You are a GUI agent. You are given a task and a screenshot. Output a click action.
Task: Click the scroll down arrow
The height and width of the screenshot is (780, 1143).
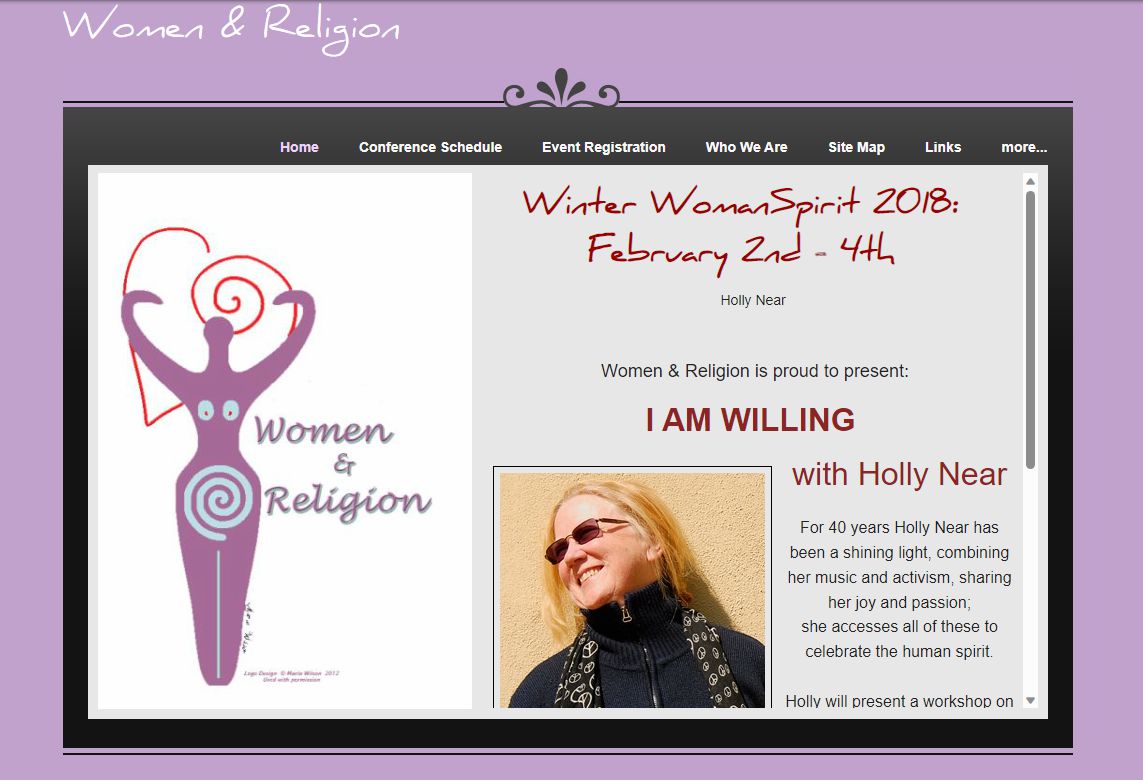click(x=1030, y=701)
